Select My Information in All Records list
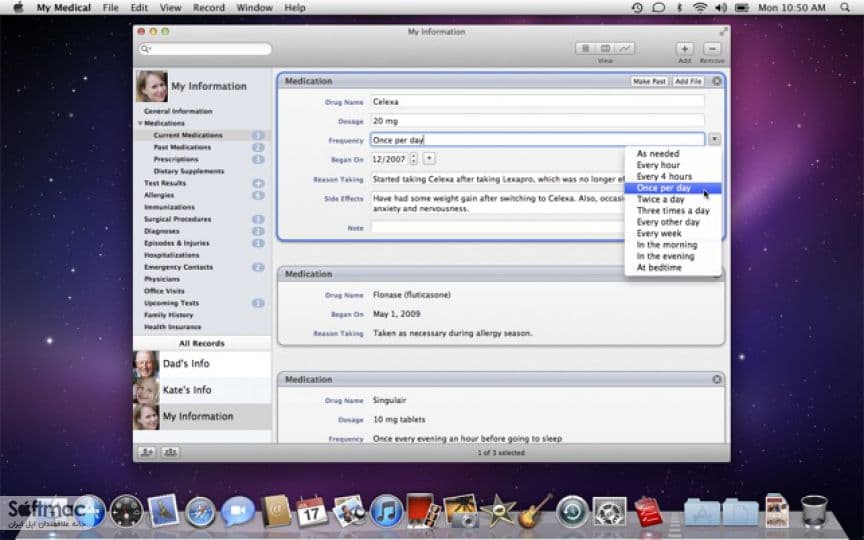The height and width of the screenshot is (540, 864). pos(202,417)
